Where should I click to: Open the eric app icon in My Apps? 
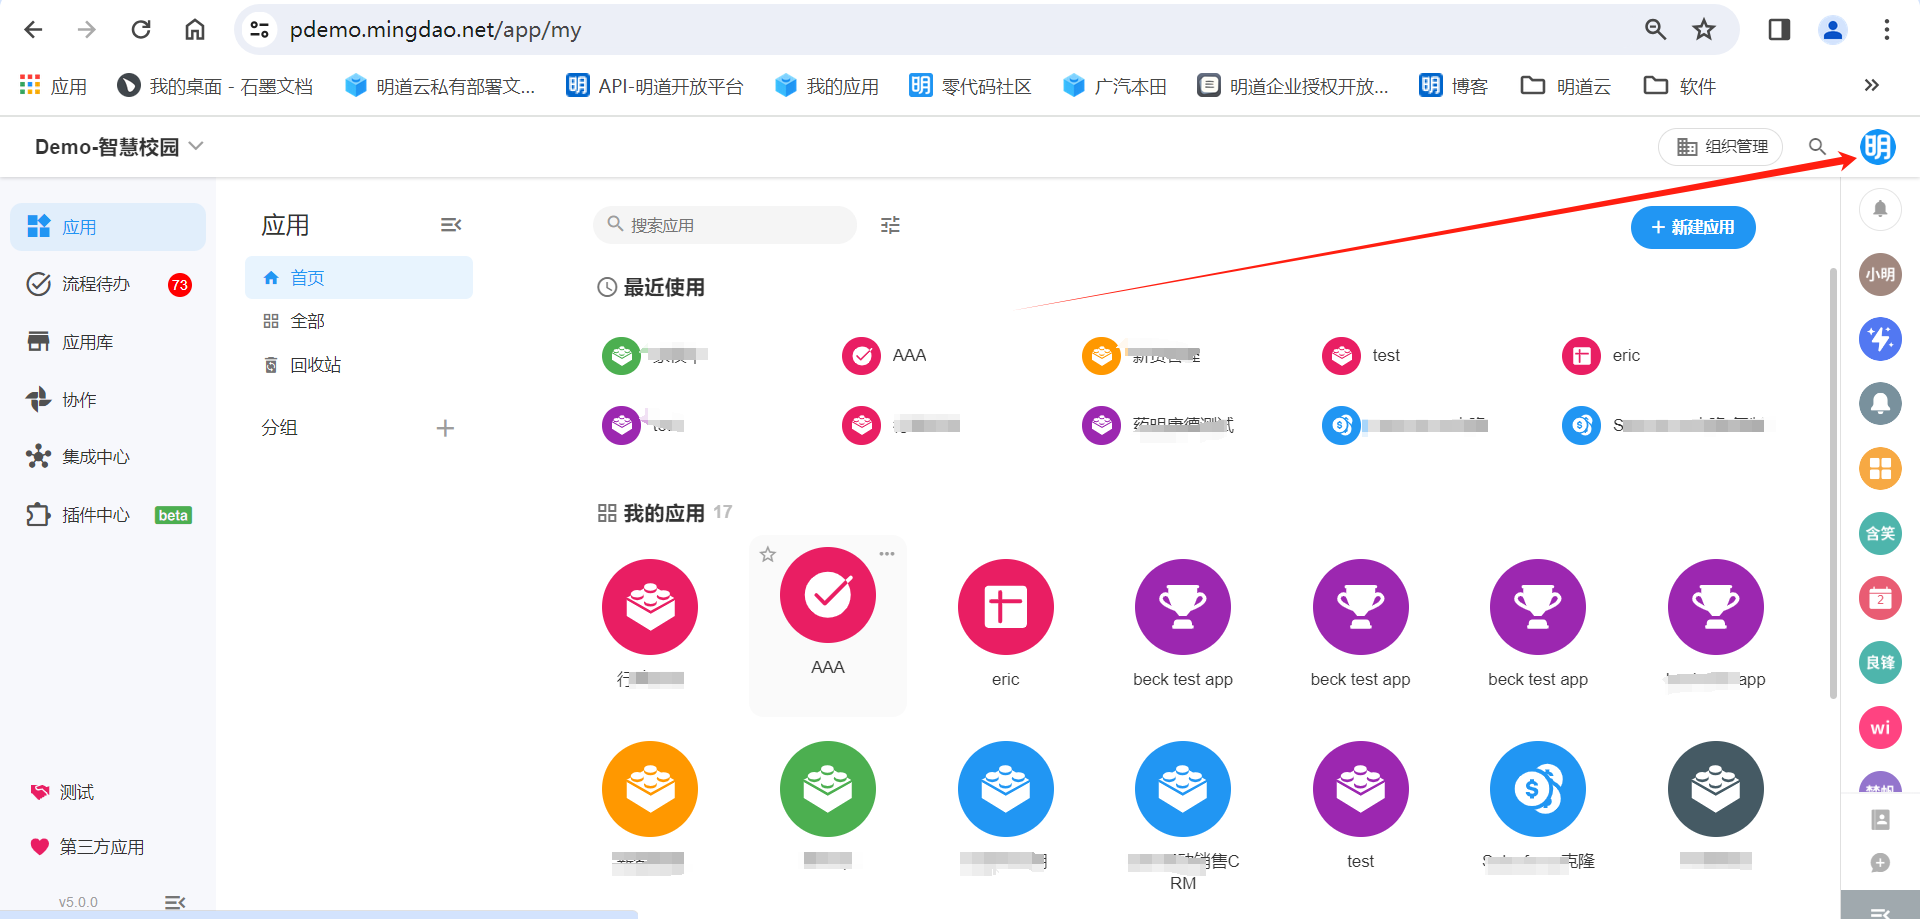click(x=1005, y=607)
